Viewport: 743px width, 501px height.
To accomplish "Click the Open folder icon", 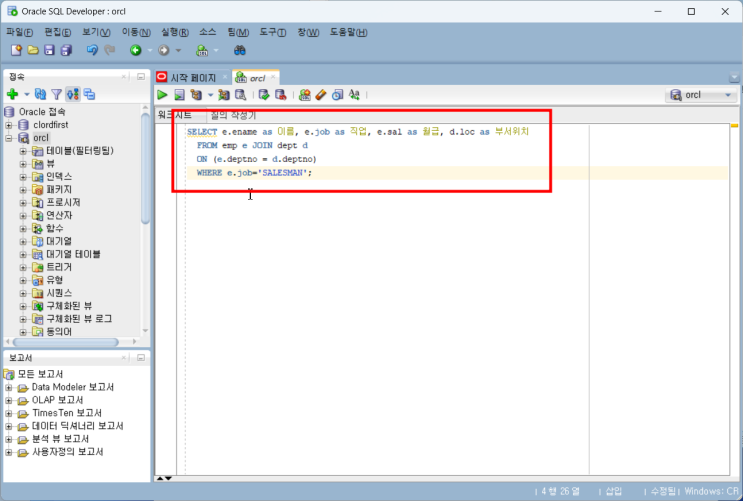I will [33, 50].
